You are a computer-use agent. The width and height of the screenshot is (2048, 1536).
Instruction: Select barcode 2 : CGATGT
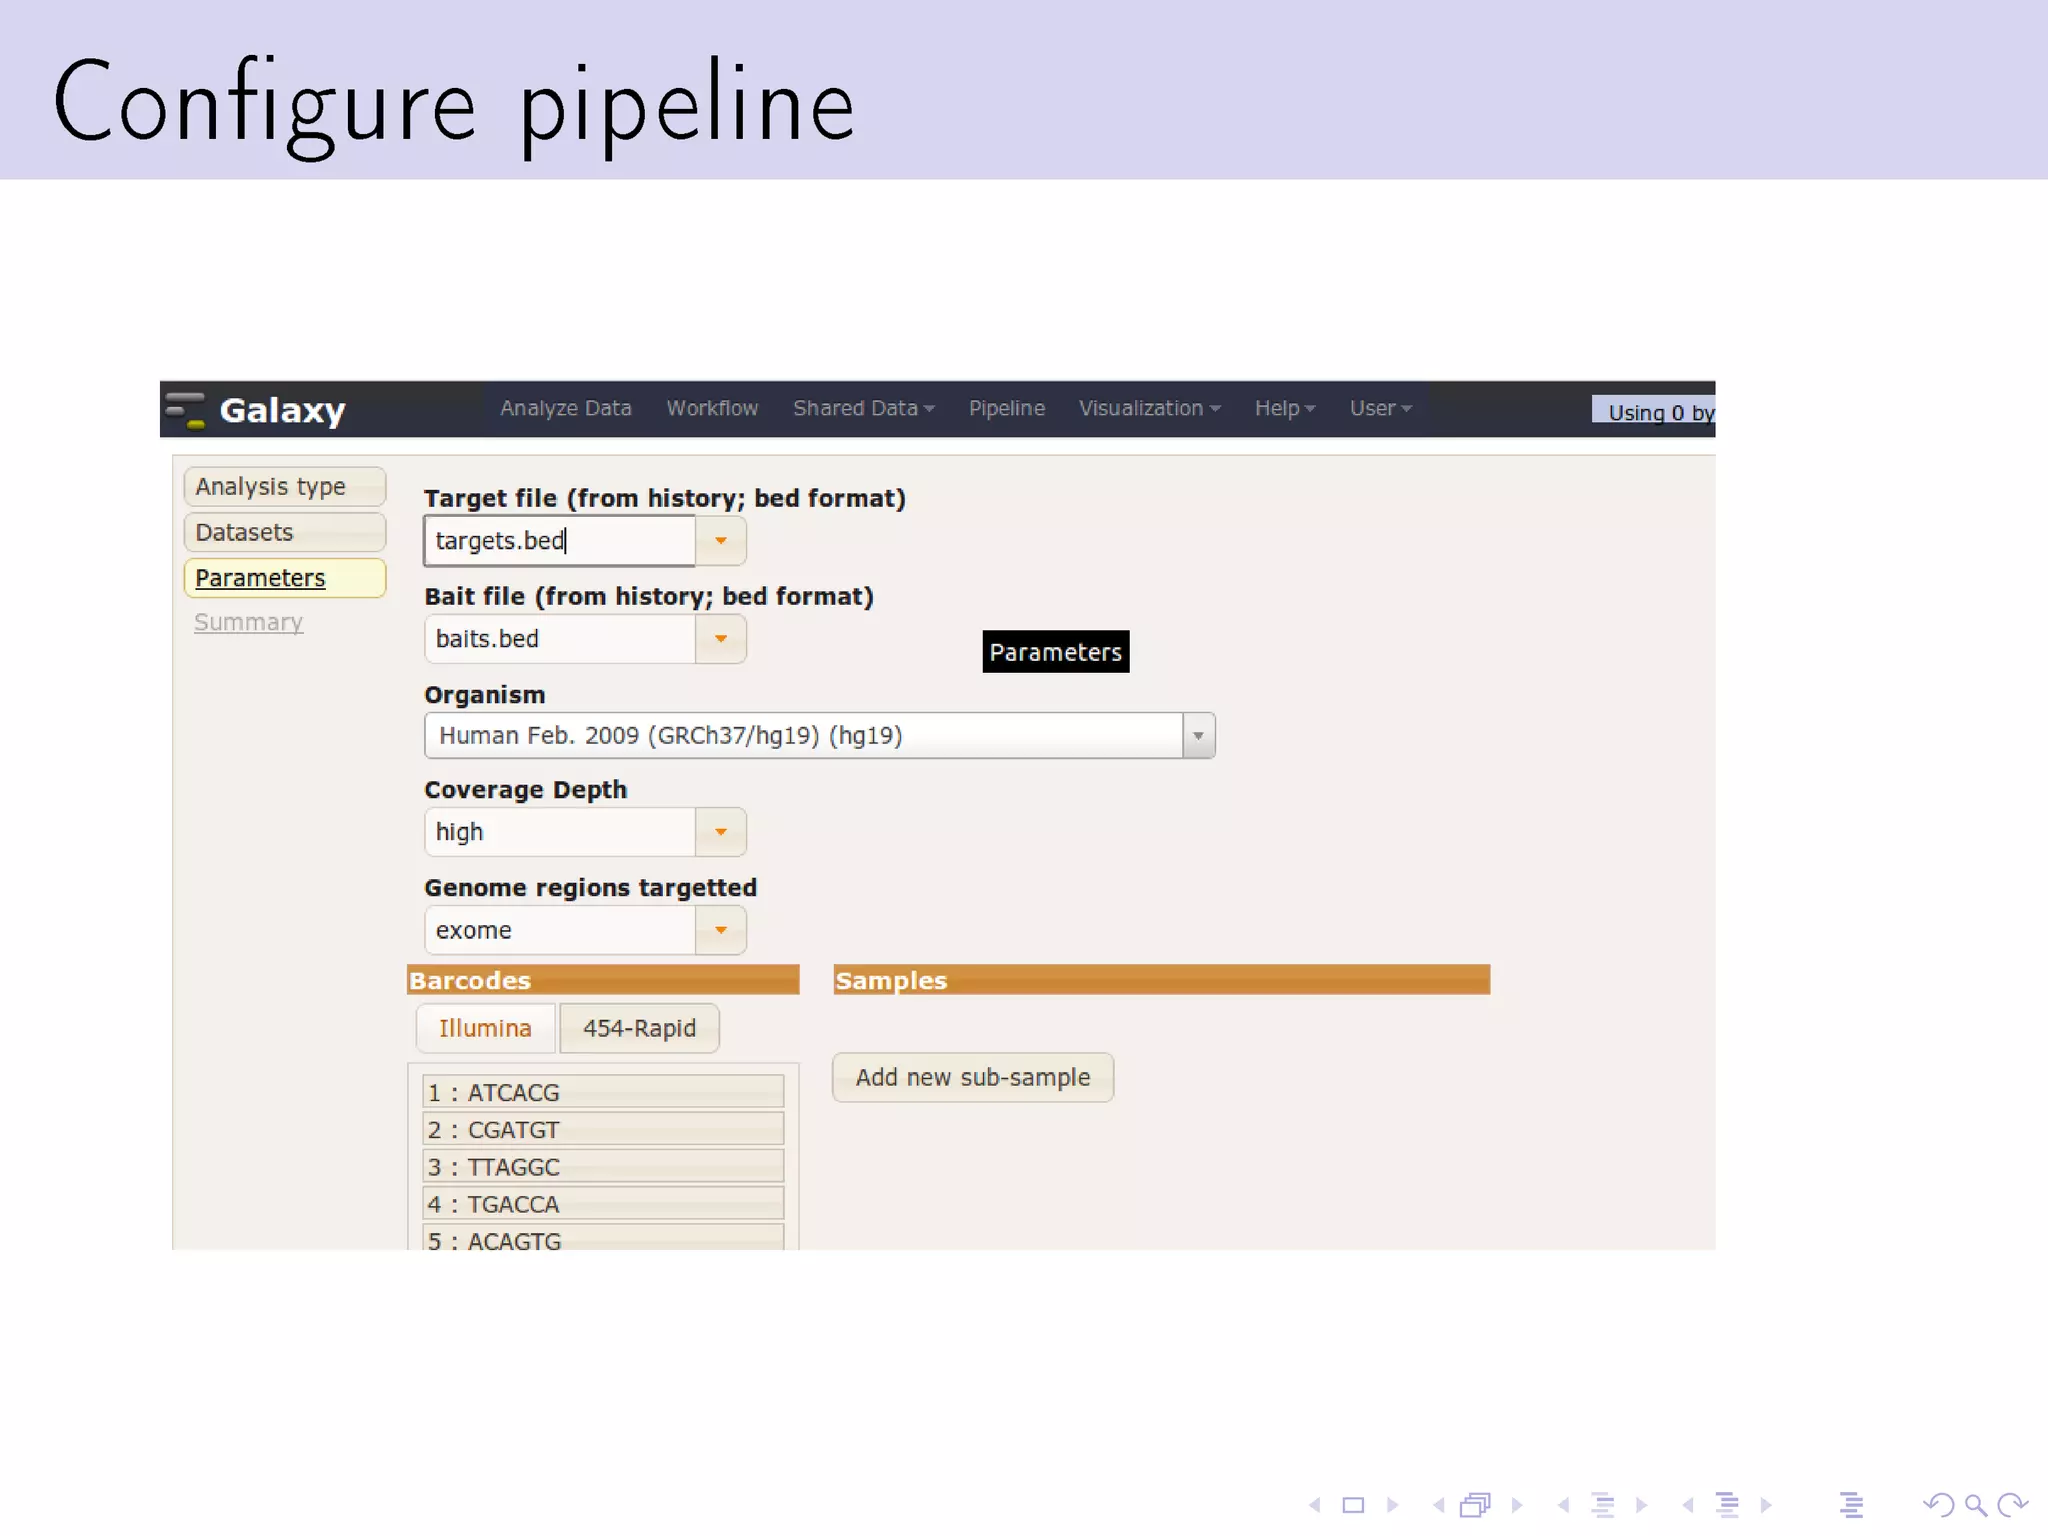(x=603, y=1129)
